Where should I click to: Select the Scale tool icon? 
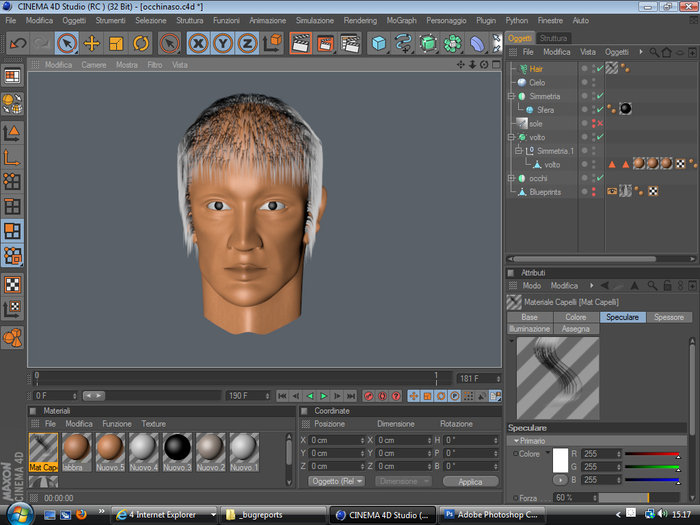[116, 43]
